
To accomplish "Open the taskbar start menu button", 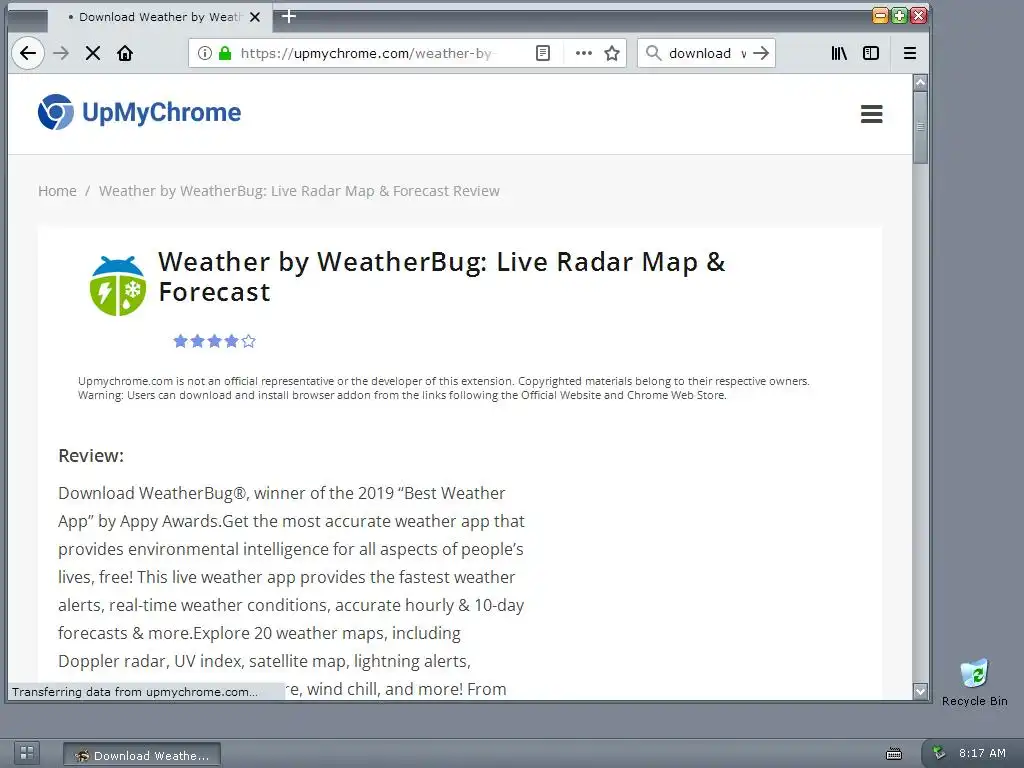I will (x=27, y=753).
